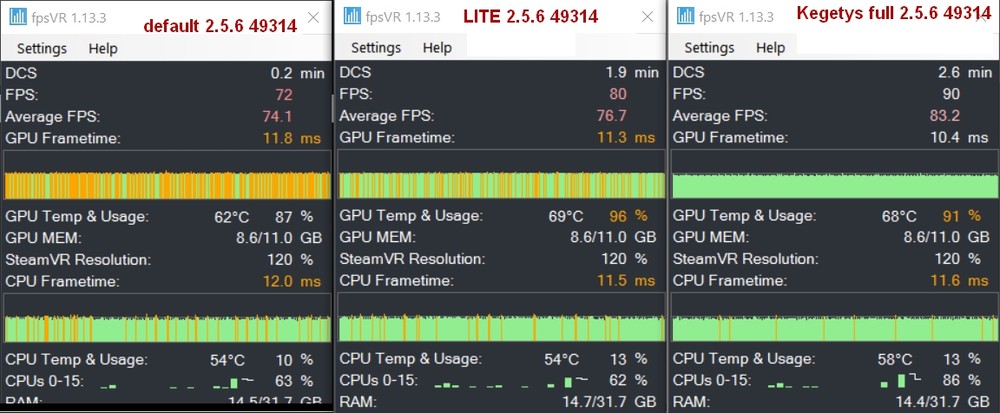Close the default 2.5.6 fpsVR window
1000x413 pixels.
314,17
